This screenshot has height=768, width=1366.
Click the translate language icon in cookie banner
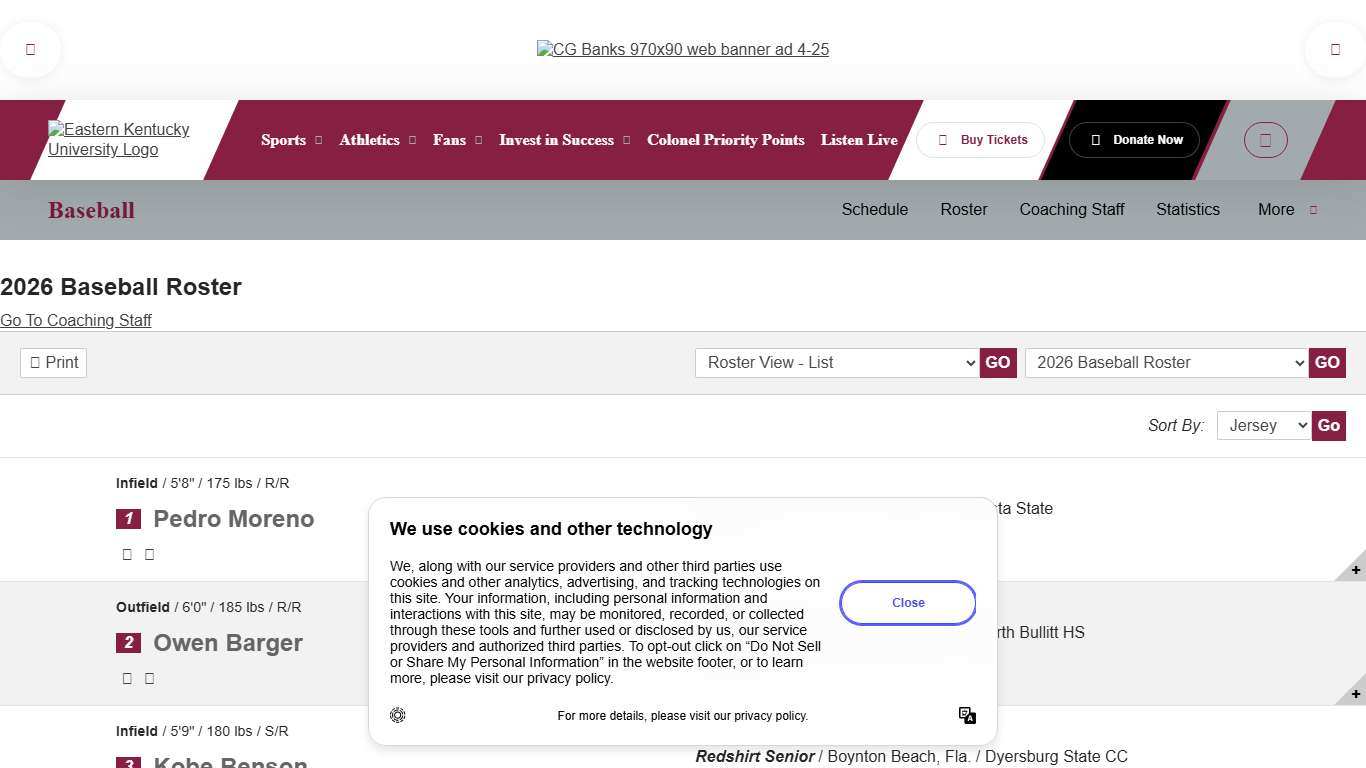[x=967, y=715]
